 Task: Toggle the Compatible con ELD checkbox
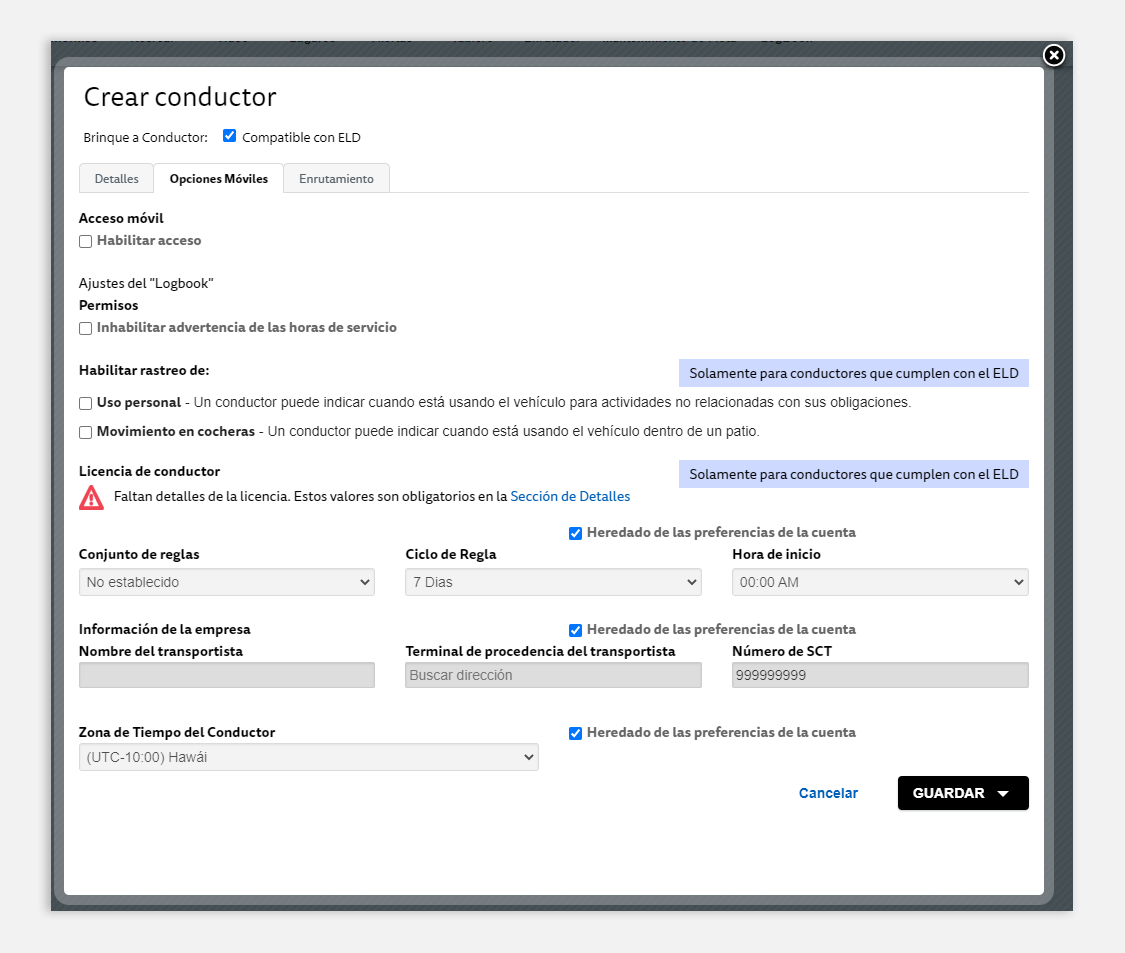tap(230, 136)
